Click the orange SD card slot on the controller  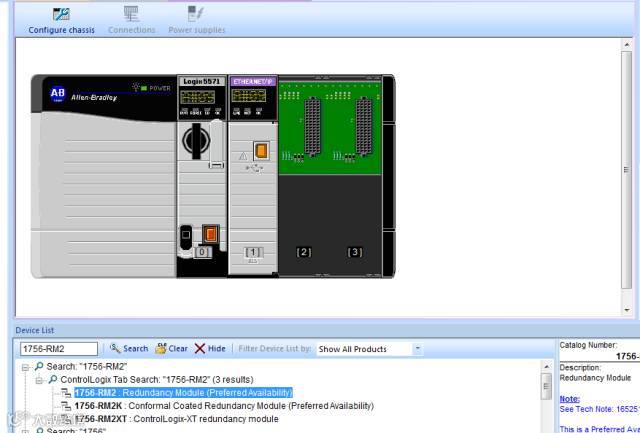211,234
